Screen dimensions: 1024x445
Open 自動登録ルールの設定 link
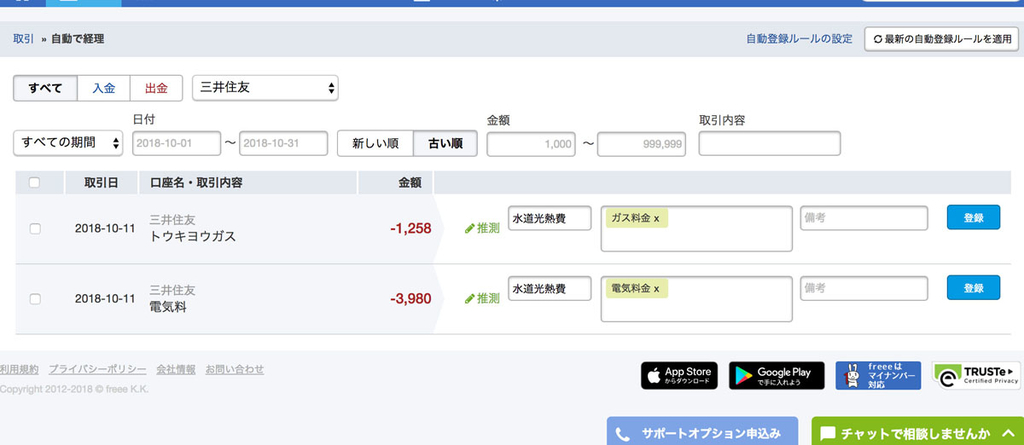(799, 39)
